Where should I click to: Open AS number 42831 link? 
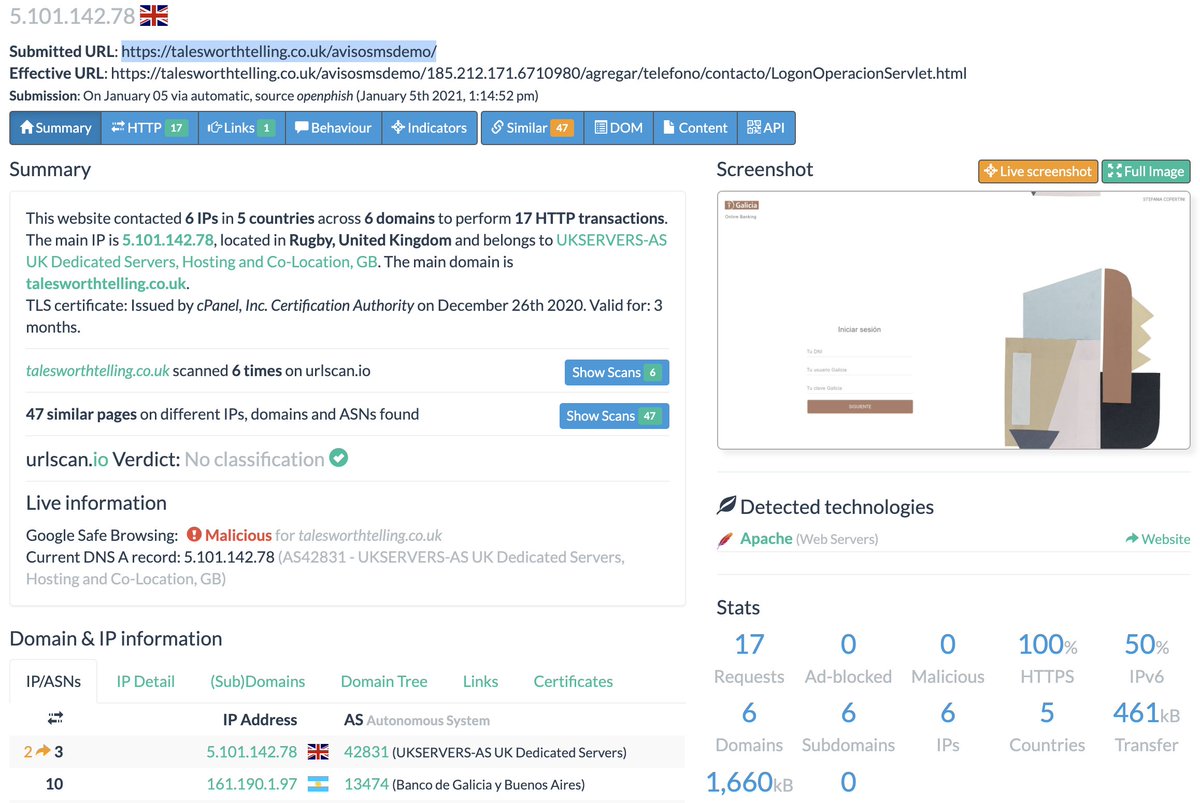pos(366,752)
